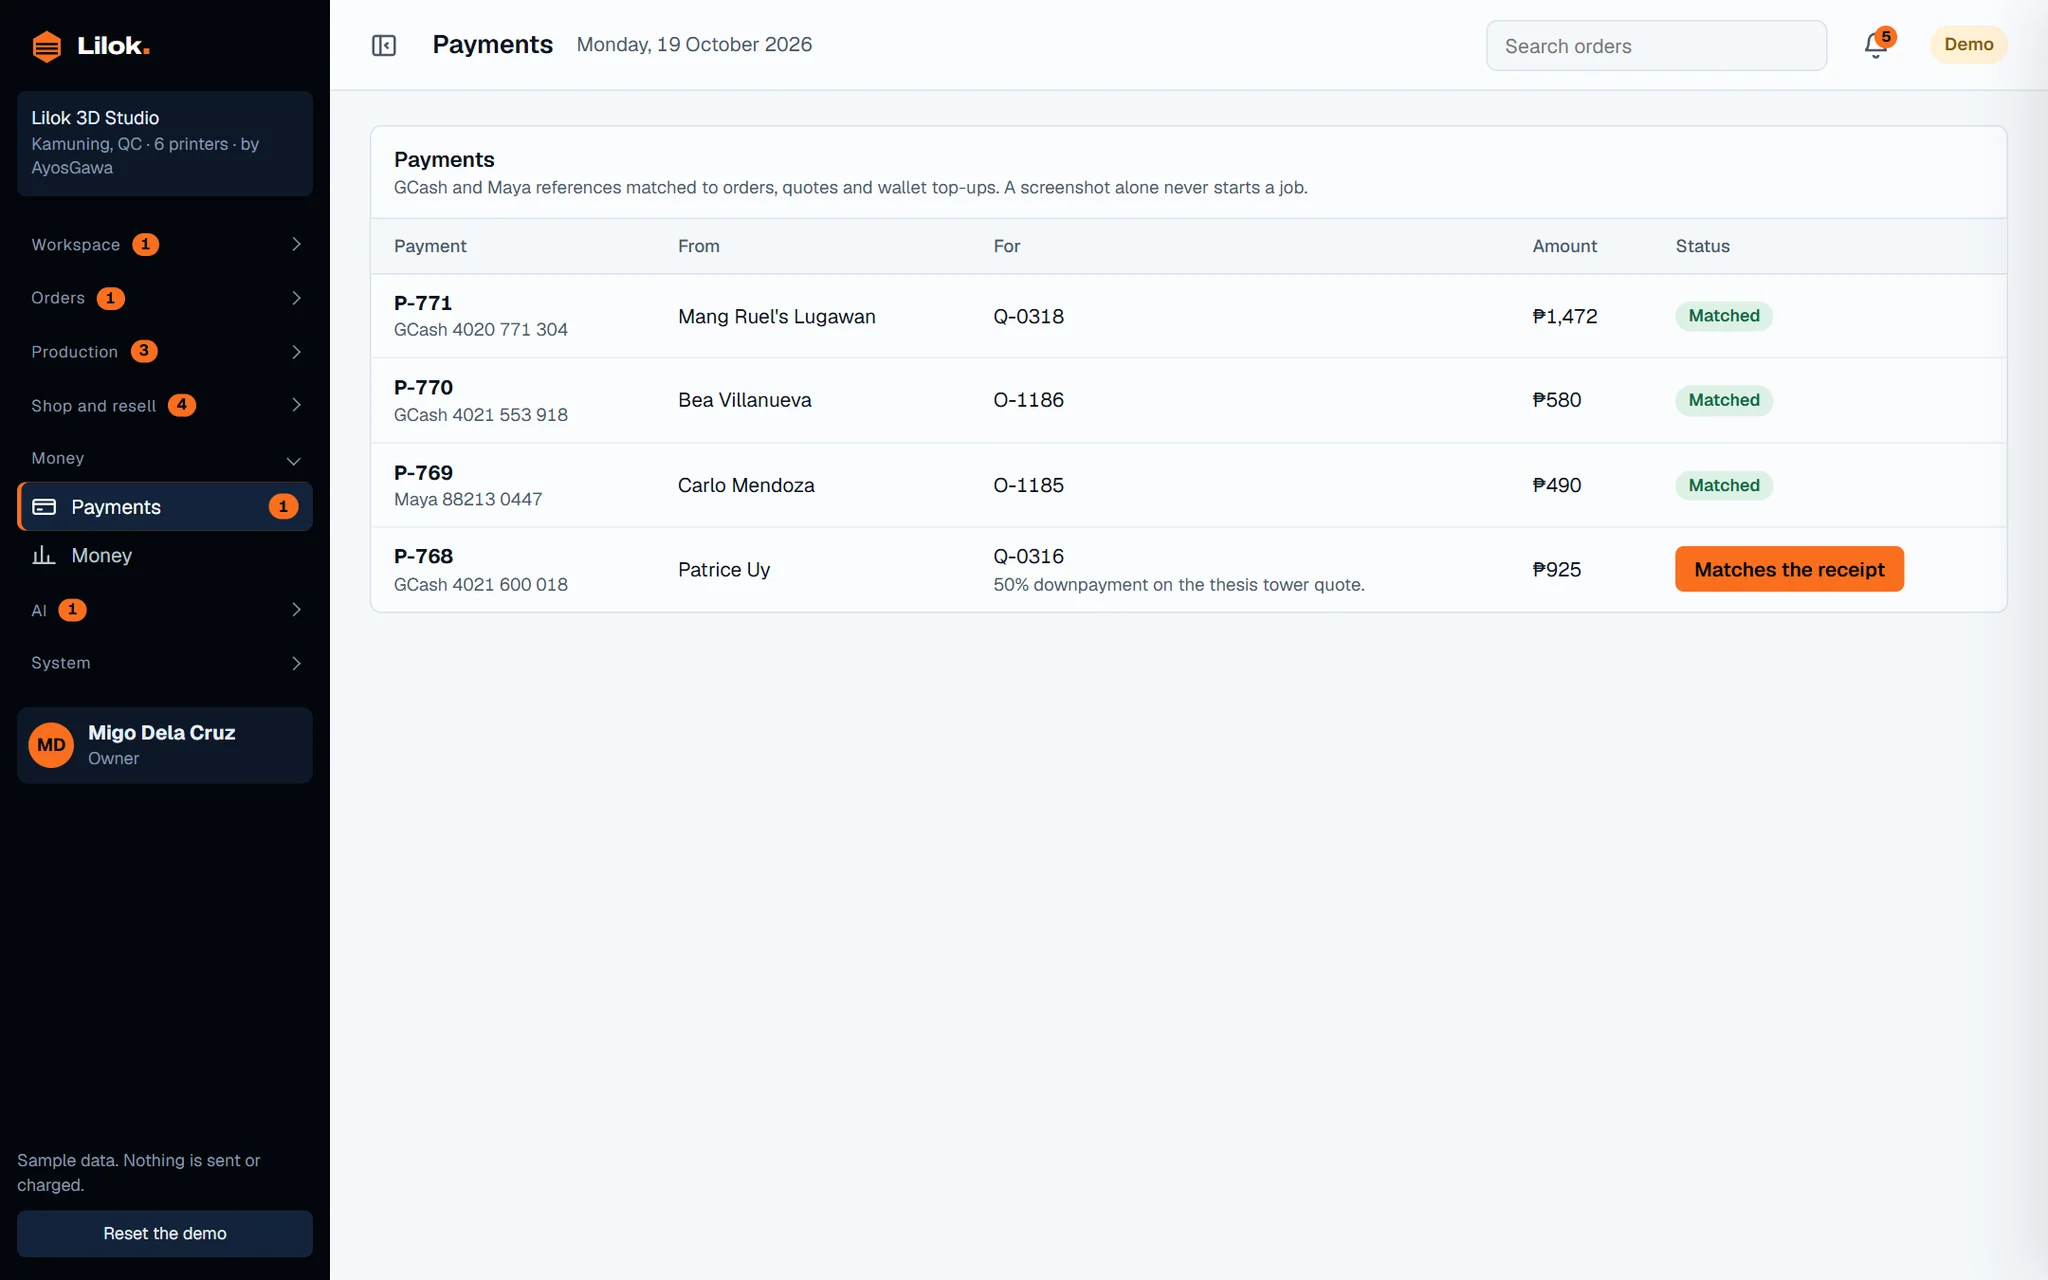Select the Workspace menu label
The height and width of the screenshot is (1280, 2048).
75,245
